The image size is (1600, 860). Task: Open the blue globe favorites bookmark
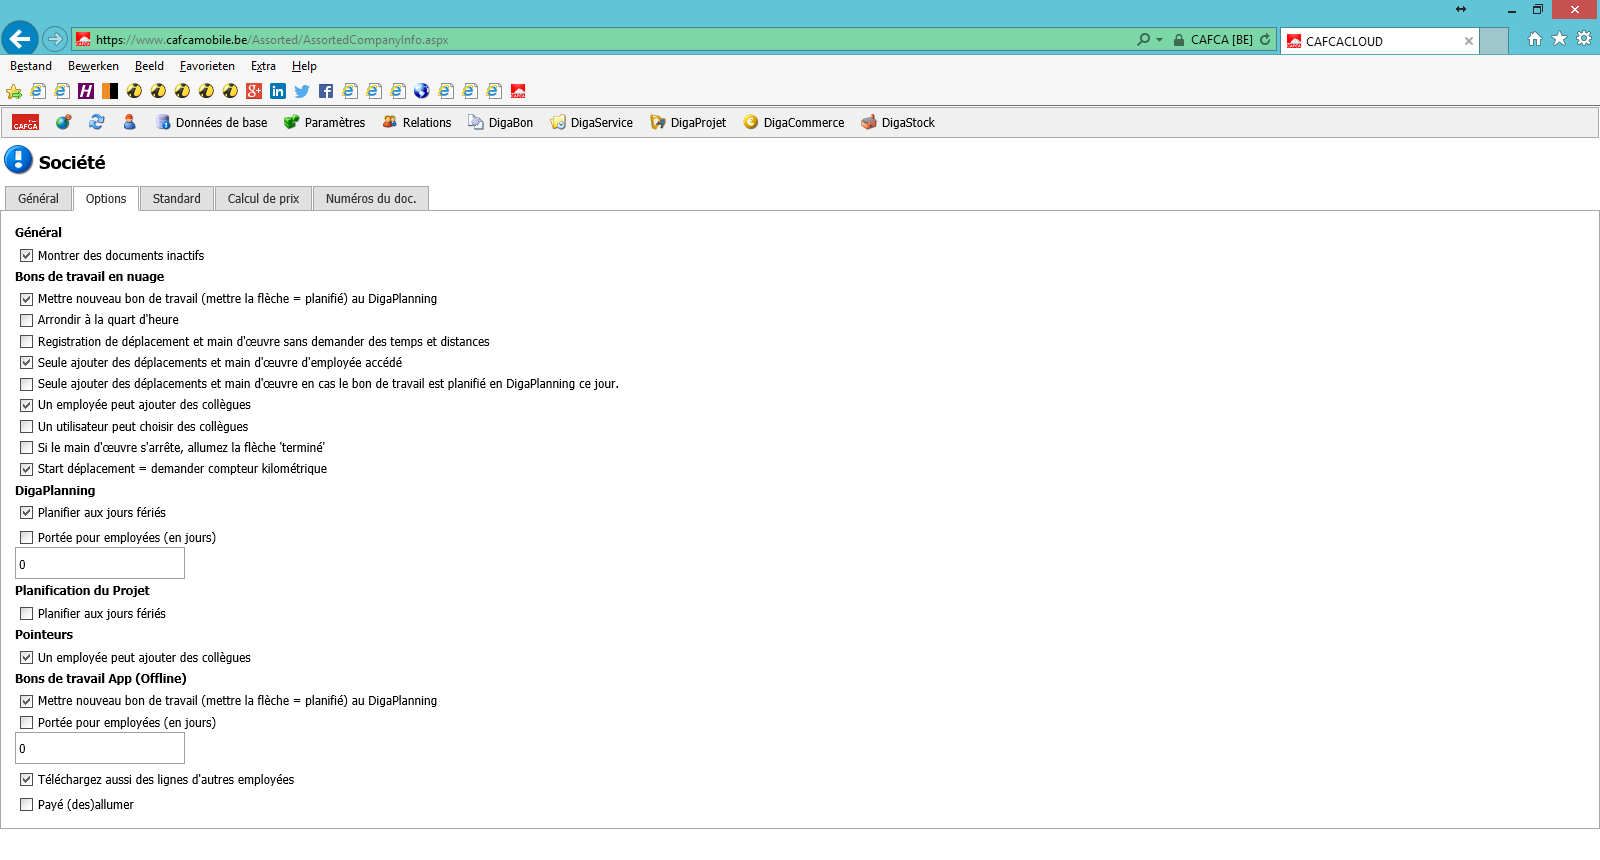tap(422, 91)
